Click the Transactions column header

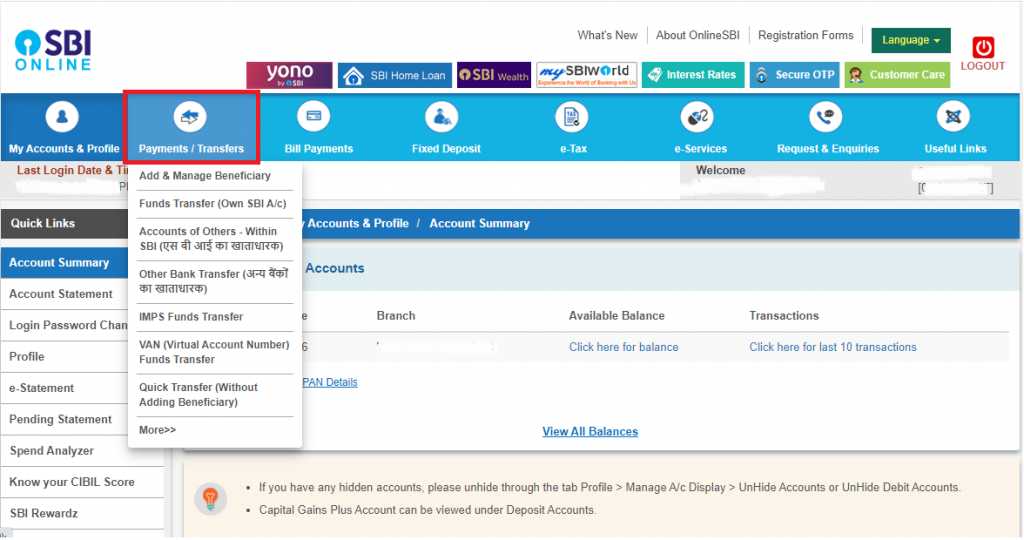[784, 316]
